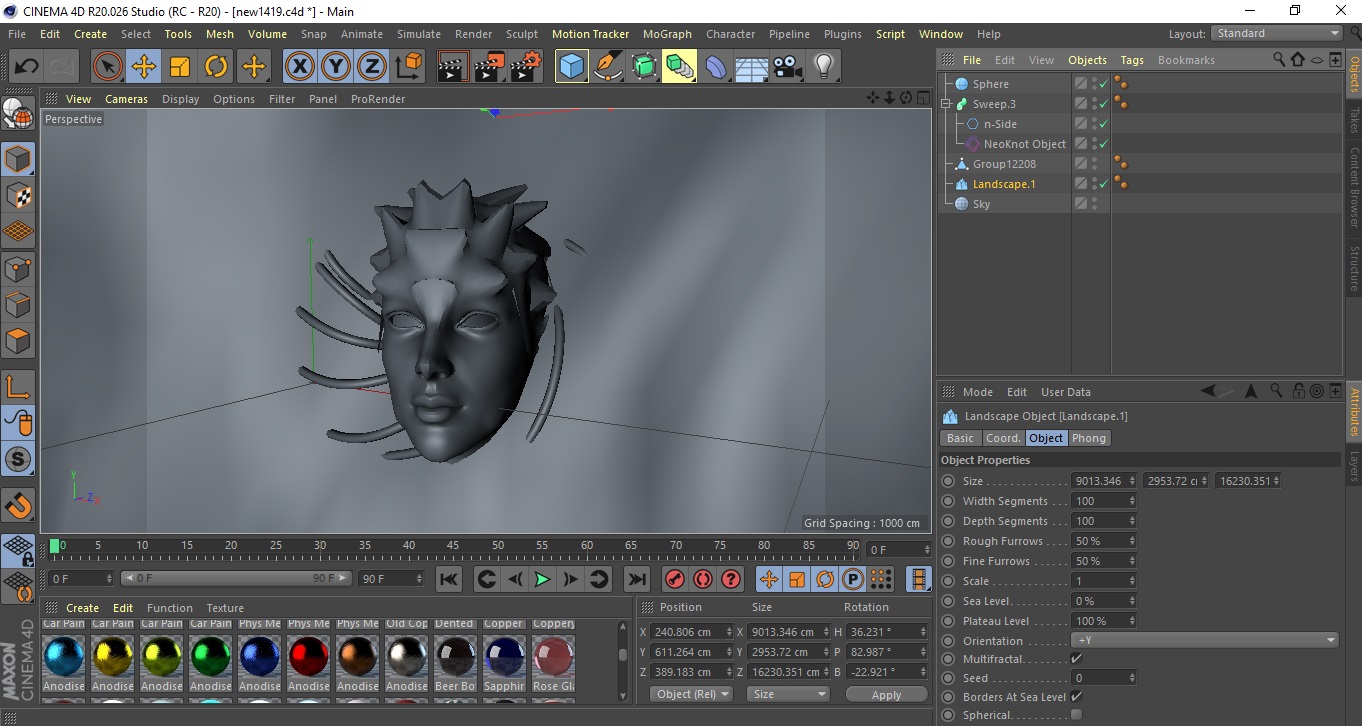Select the red Anodised material swatch

pos(308,657)
